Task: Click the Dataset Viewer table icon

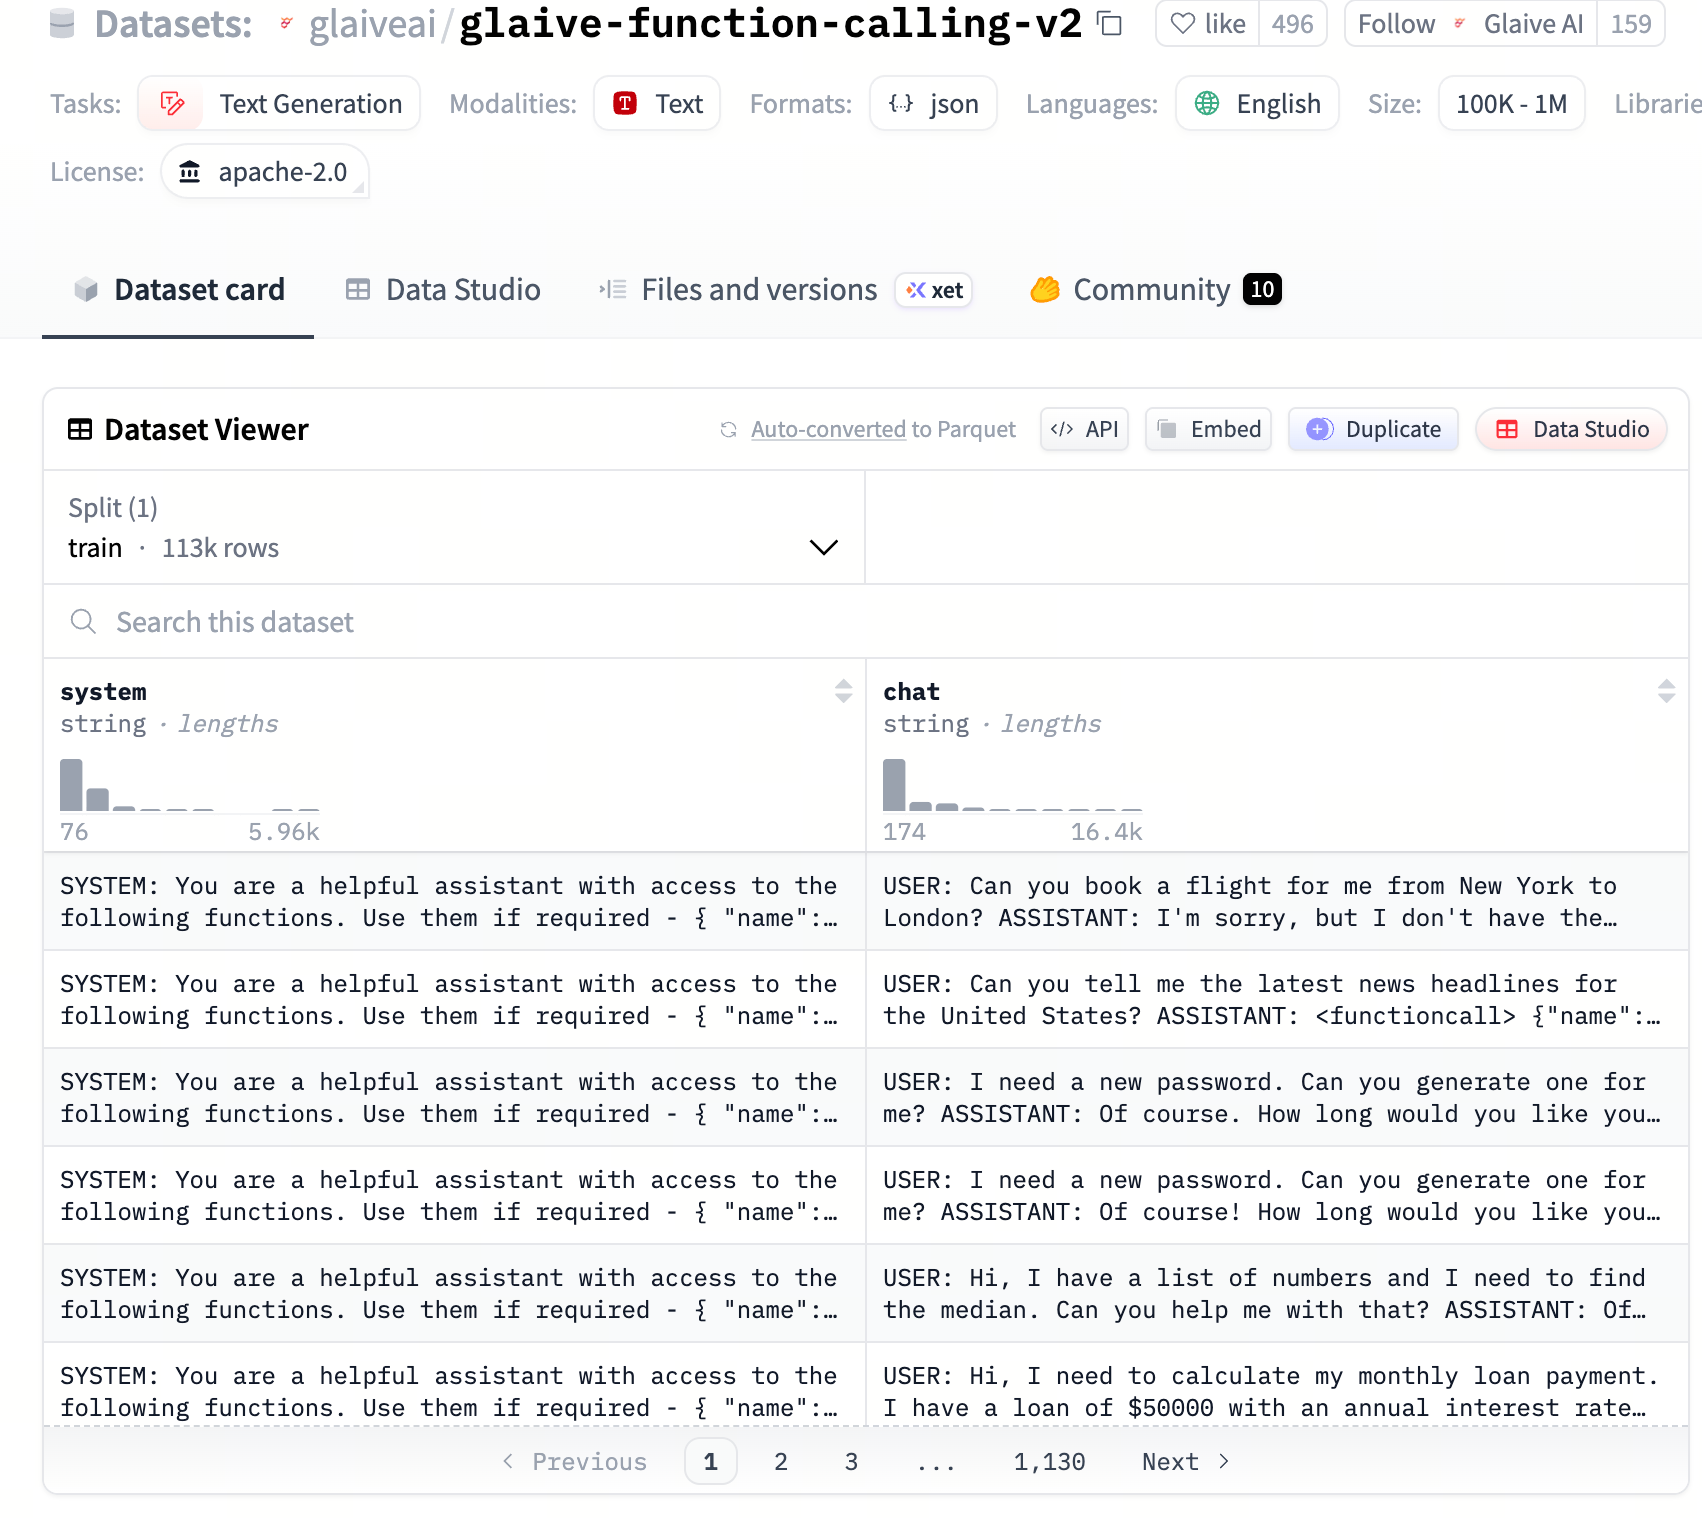Action: coord(80,430)
